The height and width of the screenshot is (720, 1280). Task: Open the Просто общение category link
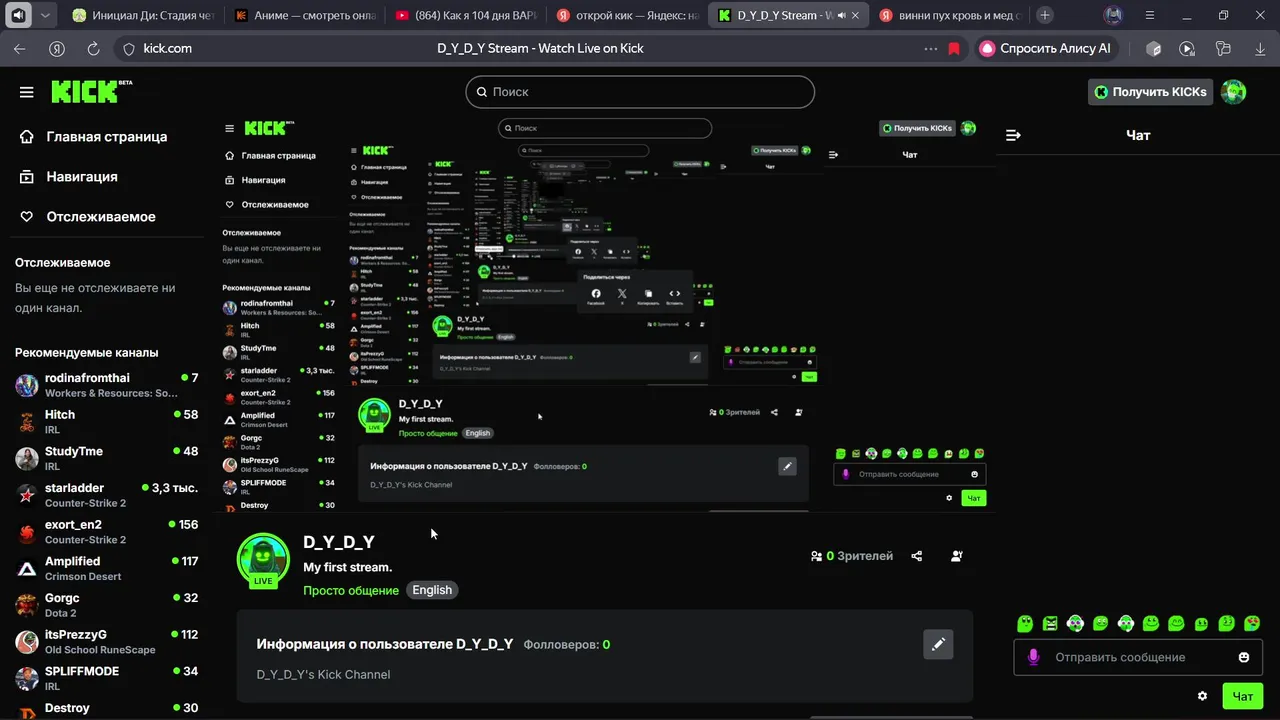(x=351, y=590)
